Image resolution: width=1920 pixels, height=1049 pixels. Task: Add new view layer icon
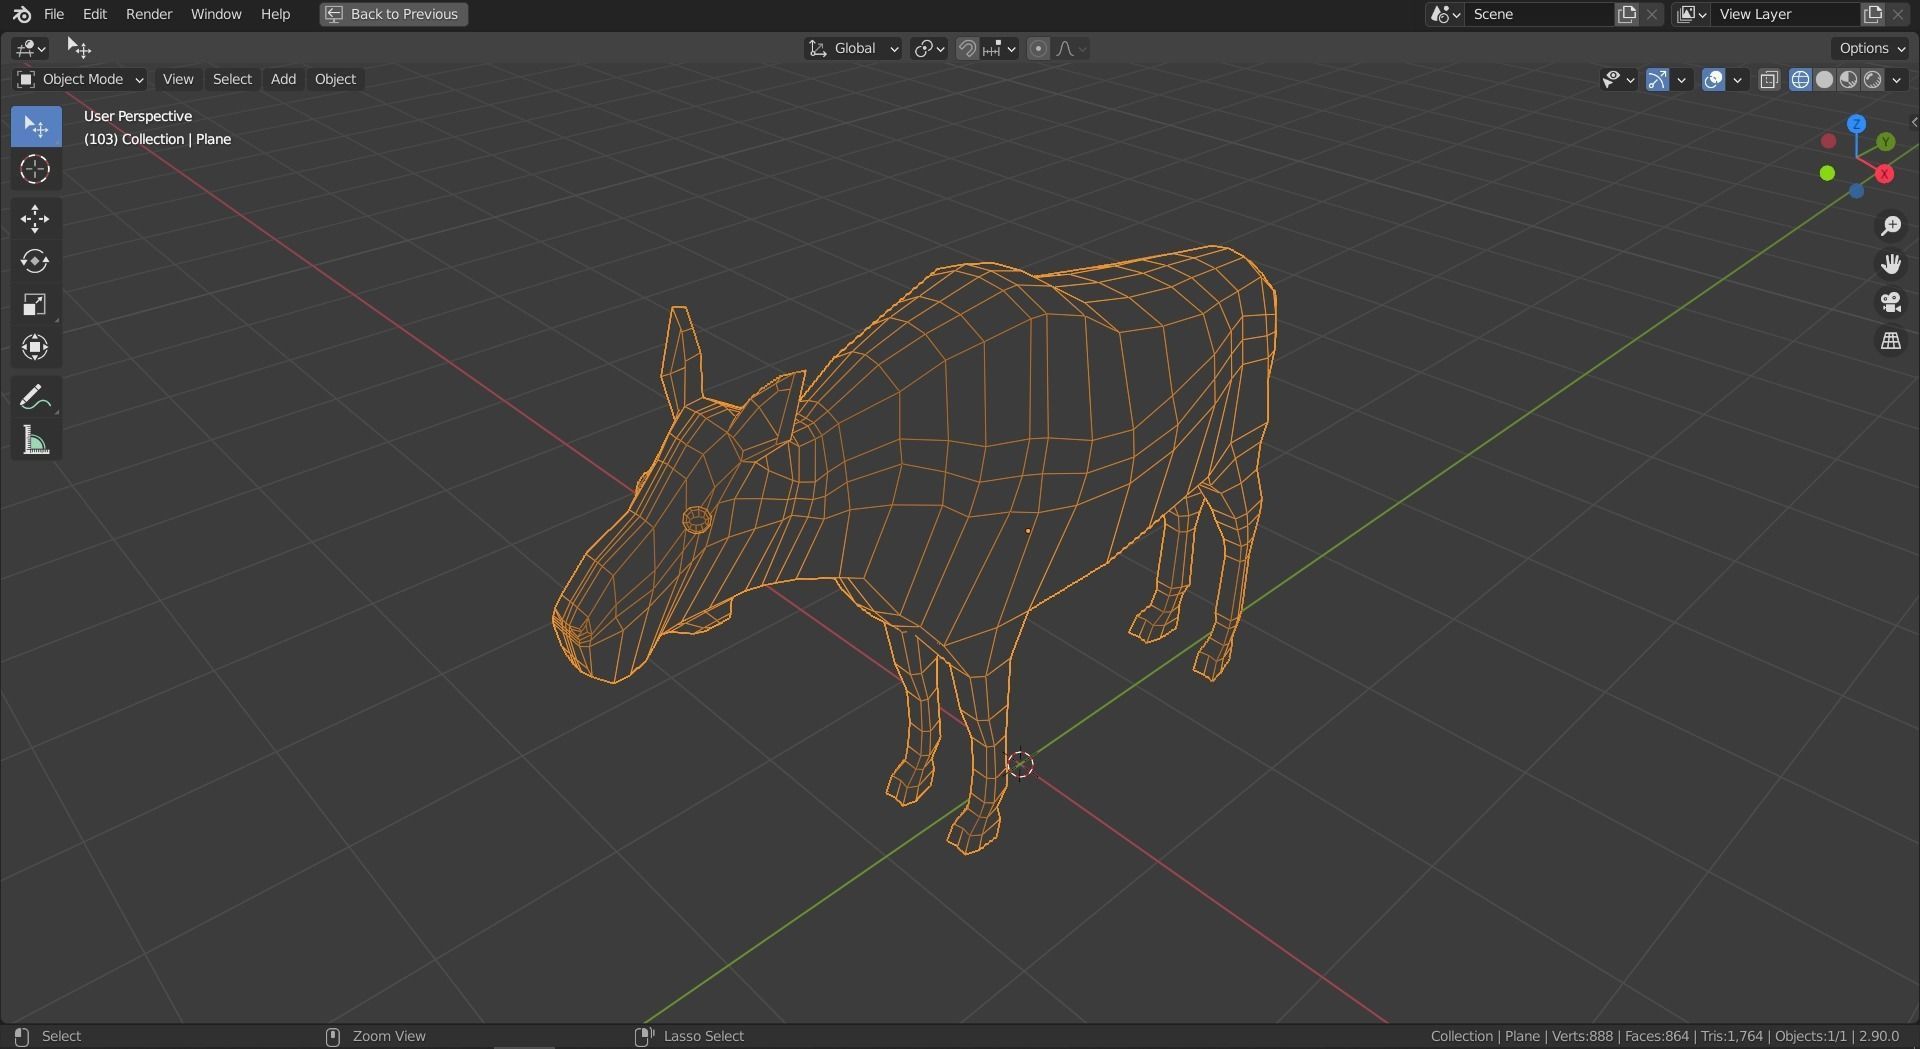(1873, 14)
